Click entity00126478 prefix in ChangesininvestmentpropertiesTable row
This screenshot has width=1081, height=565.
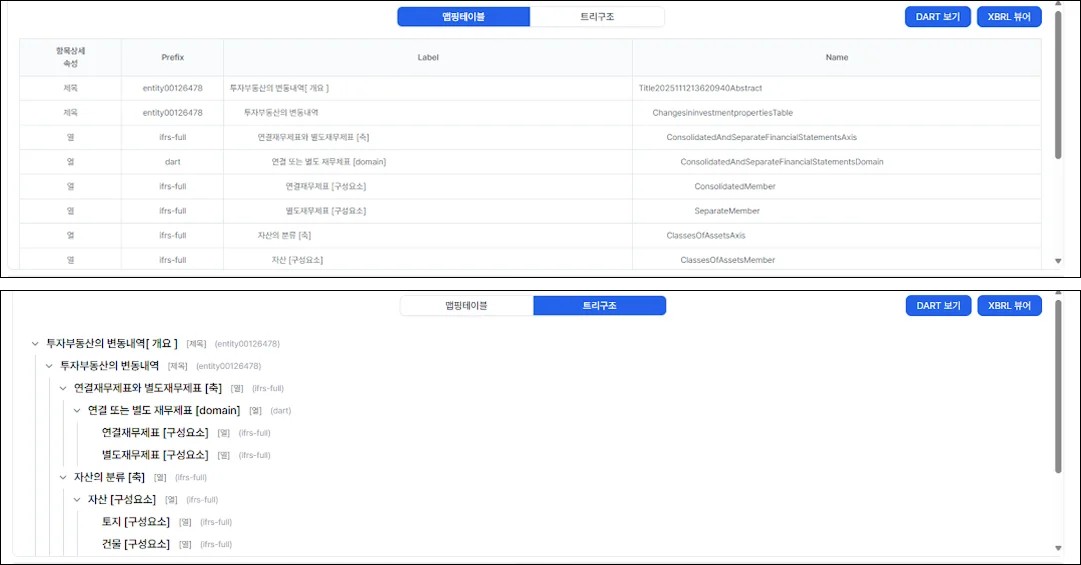tap(172, 113)
